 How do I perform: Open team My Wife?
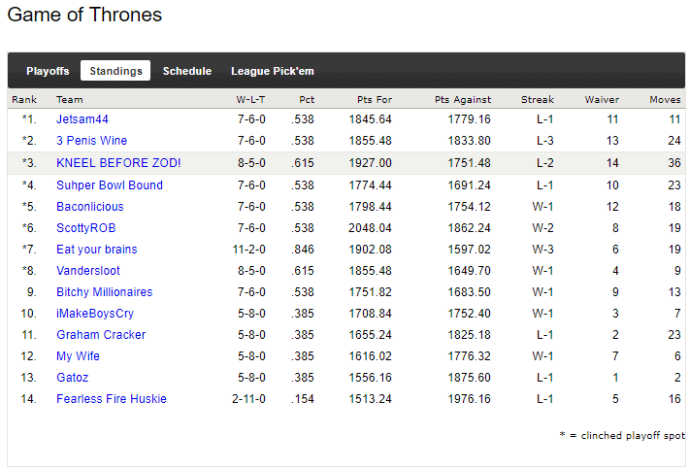pyautogui.click(x=78, y=356)
